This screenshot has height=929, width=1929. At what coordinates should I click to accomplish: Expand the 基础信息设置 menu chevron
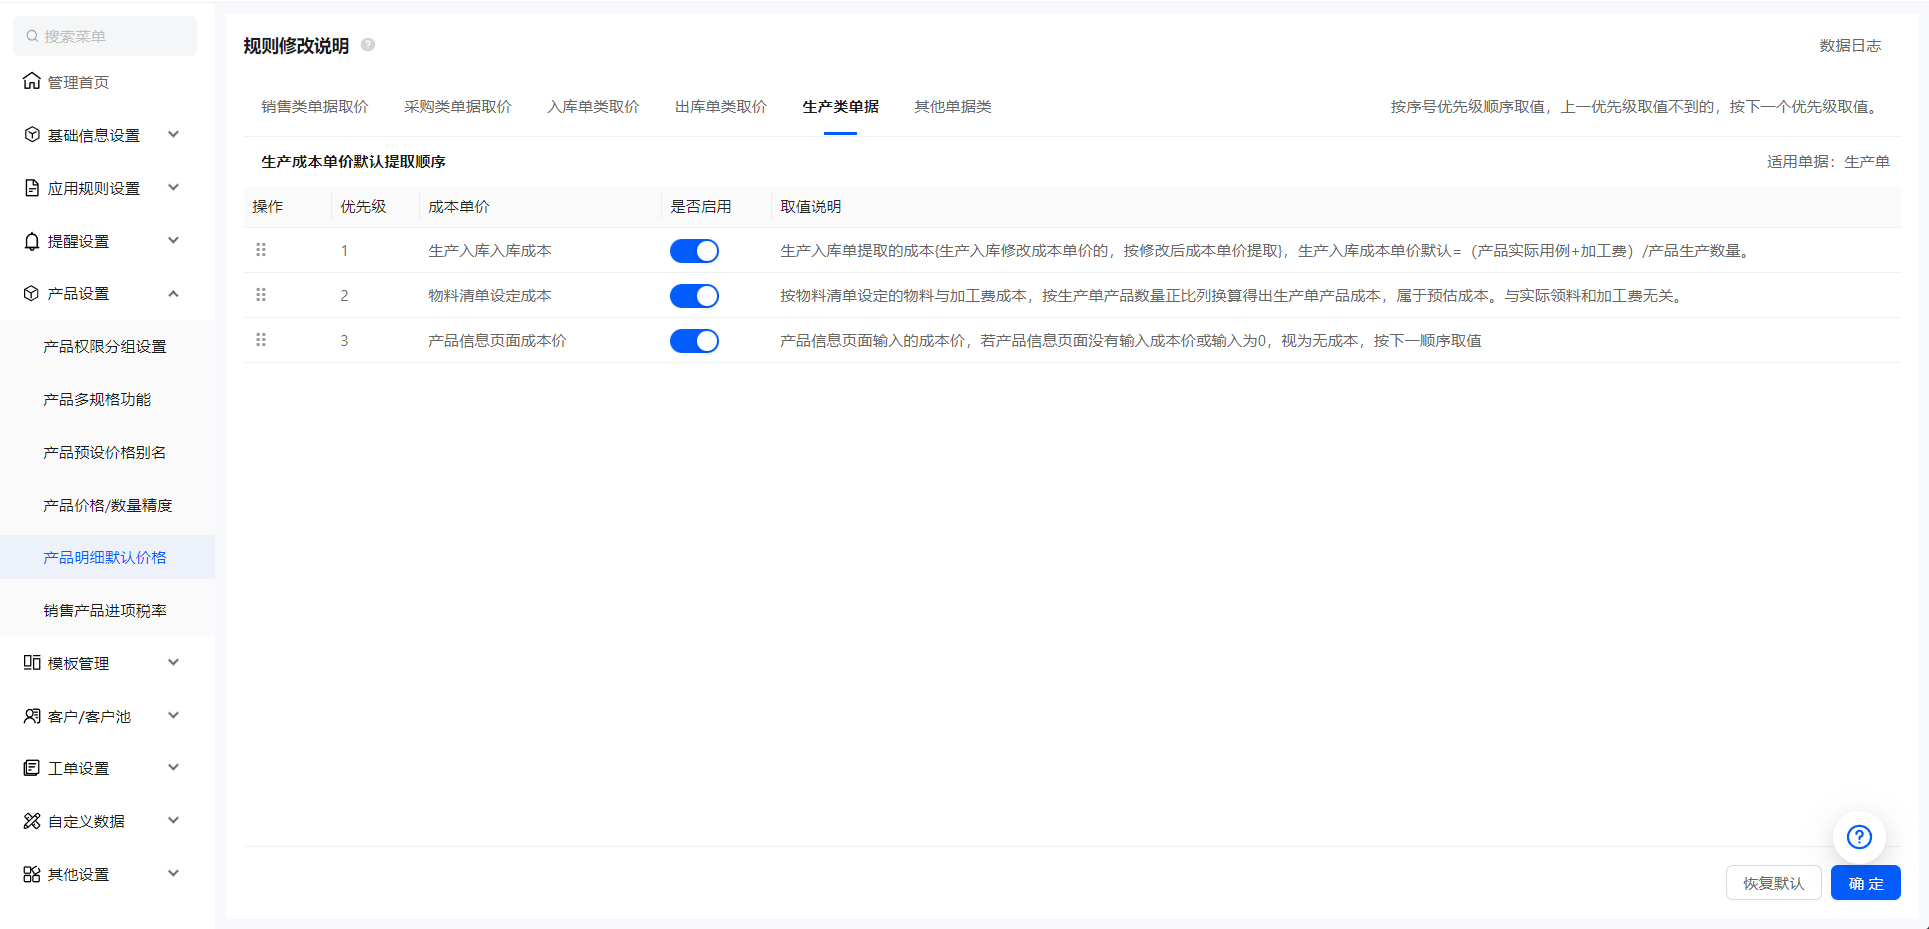pos(173,134)
